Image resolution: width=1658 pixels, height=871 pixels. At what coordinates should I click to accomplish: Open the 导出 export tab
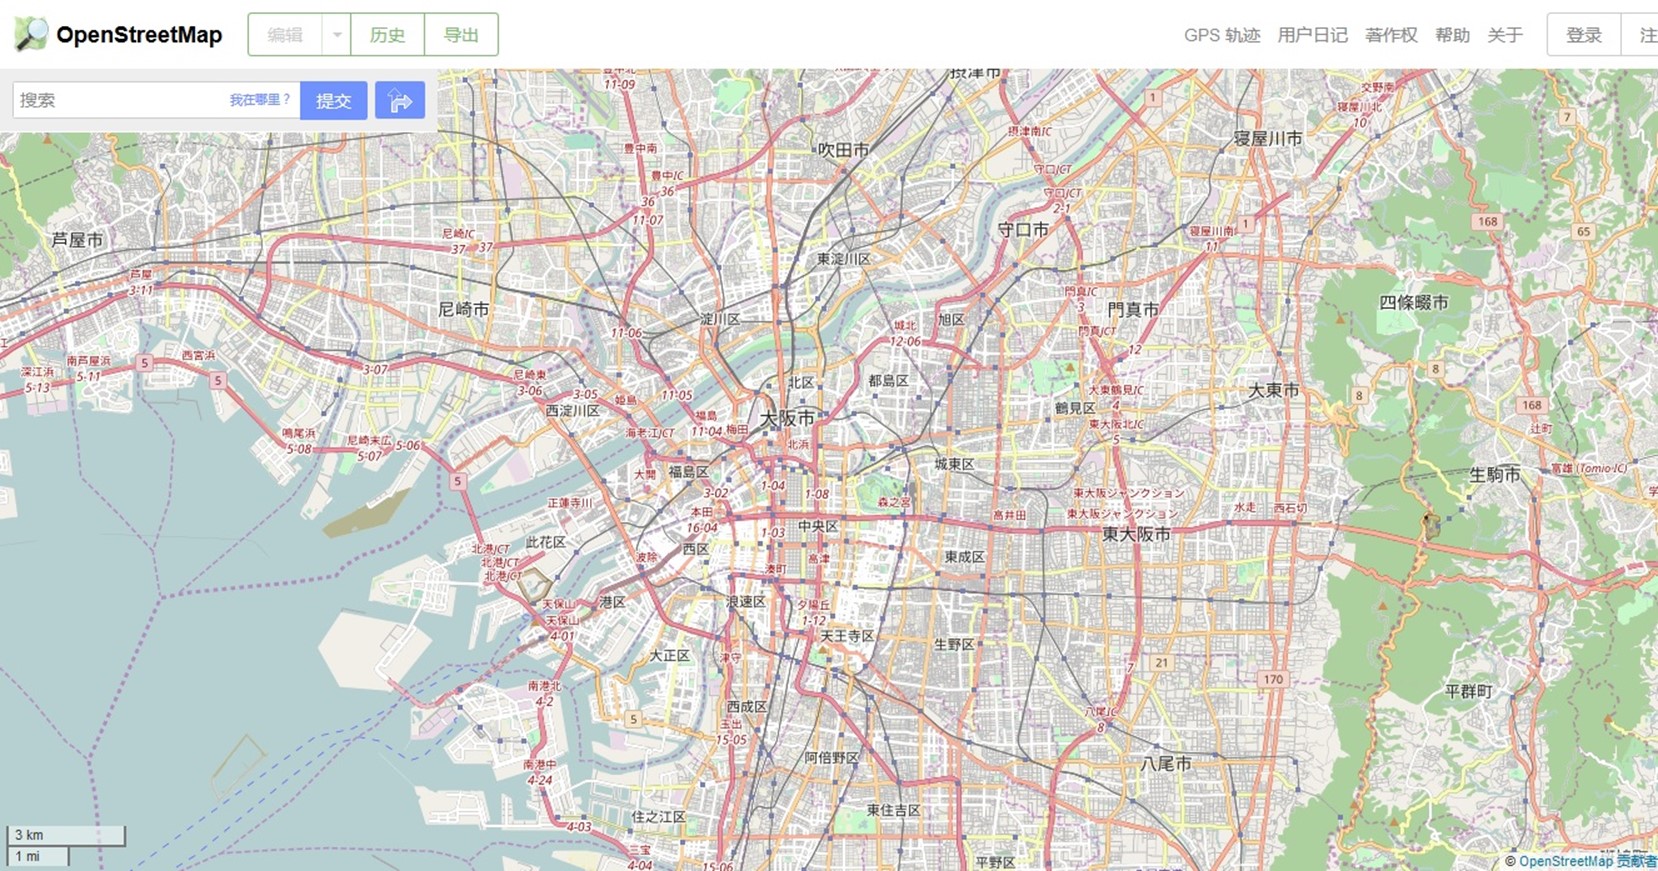pos(461,35)
